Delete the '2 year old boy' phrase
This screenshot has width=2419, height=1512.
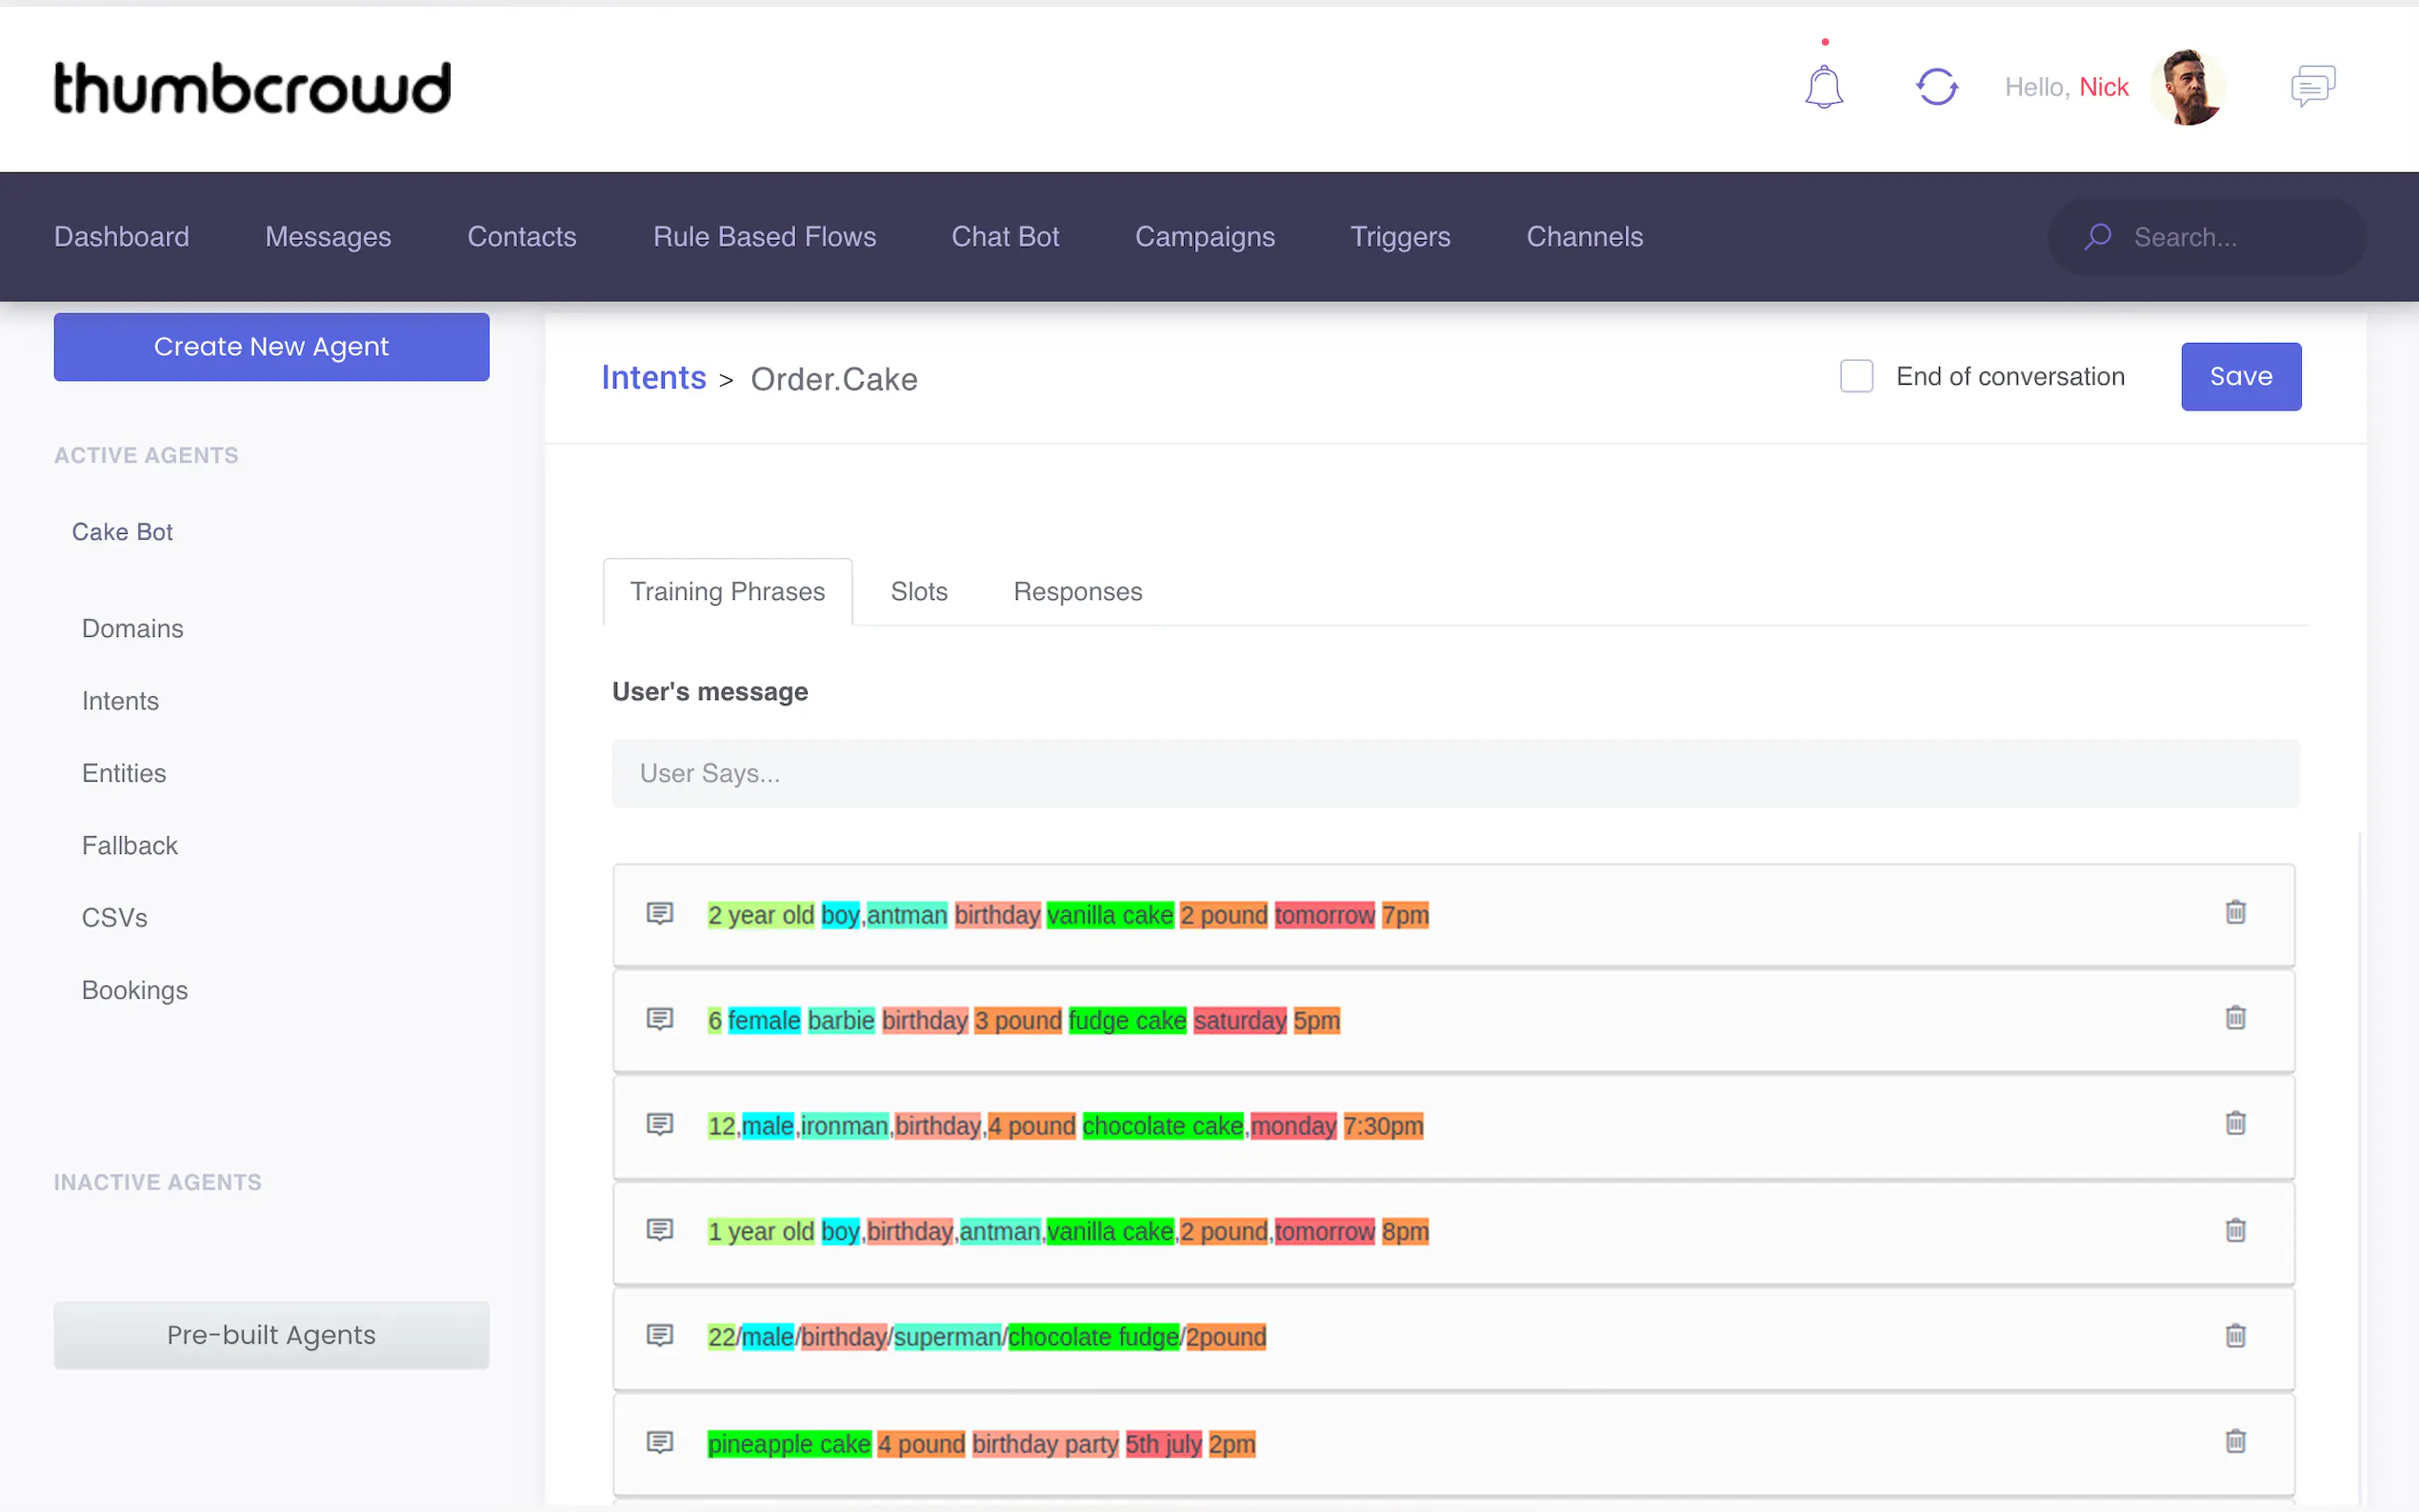(x=2235, y=913)
